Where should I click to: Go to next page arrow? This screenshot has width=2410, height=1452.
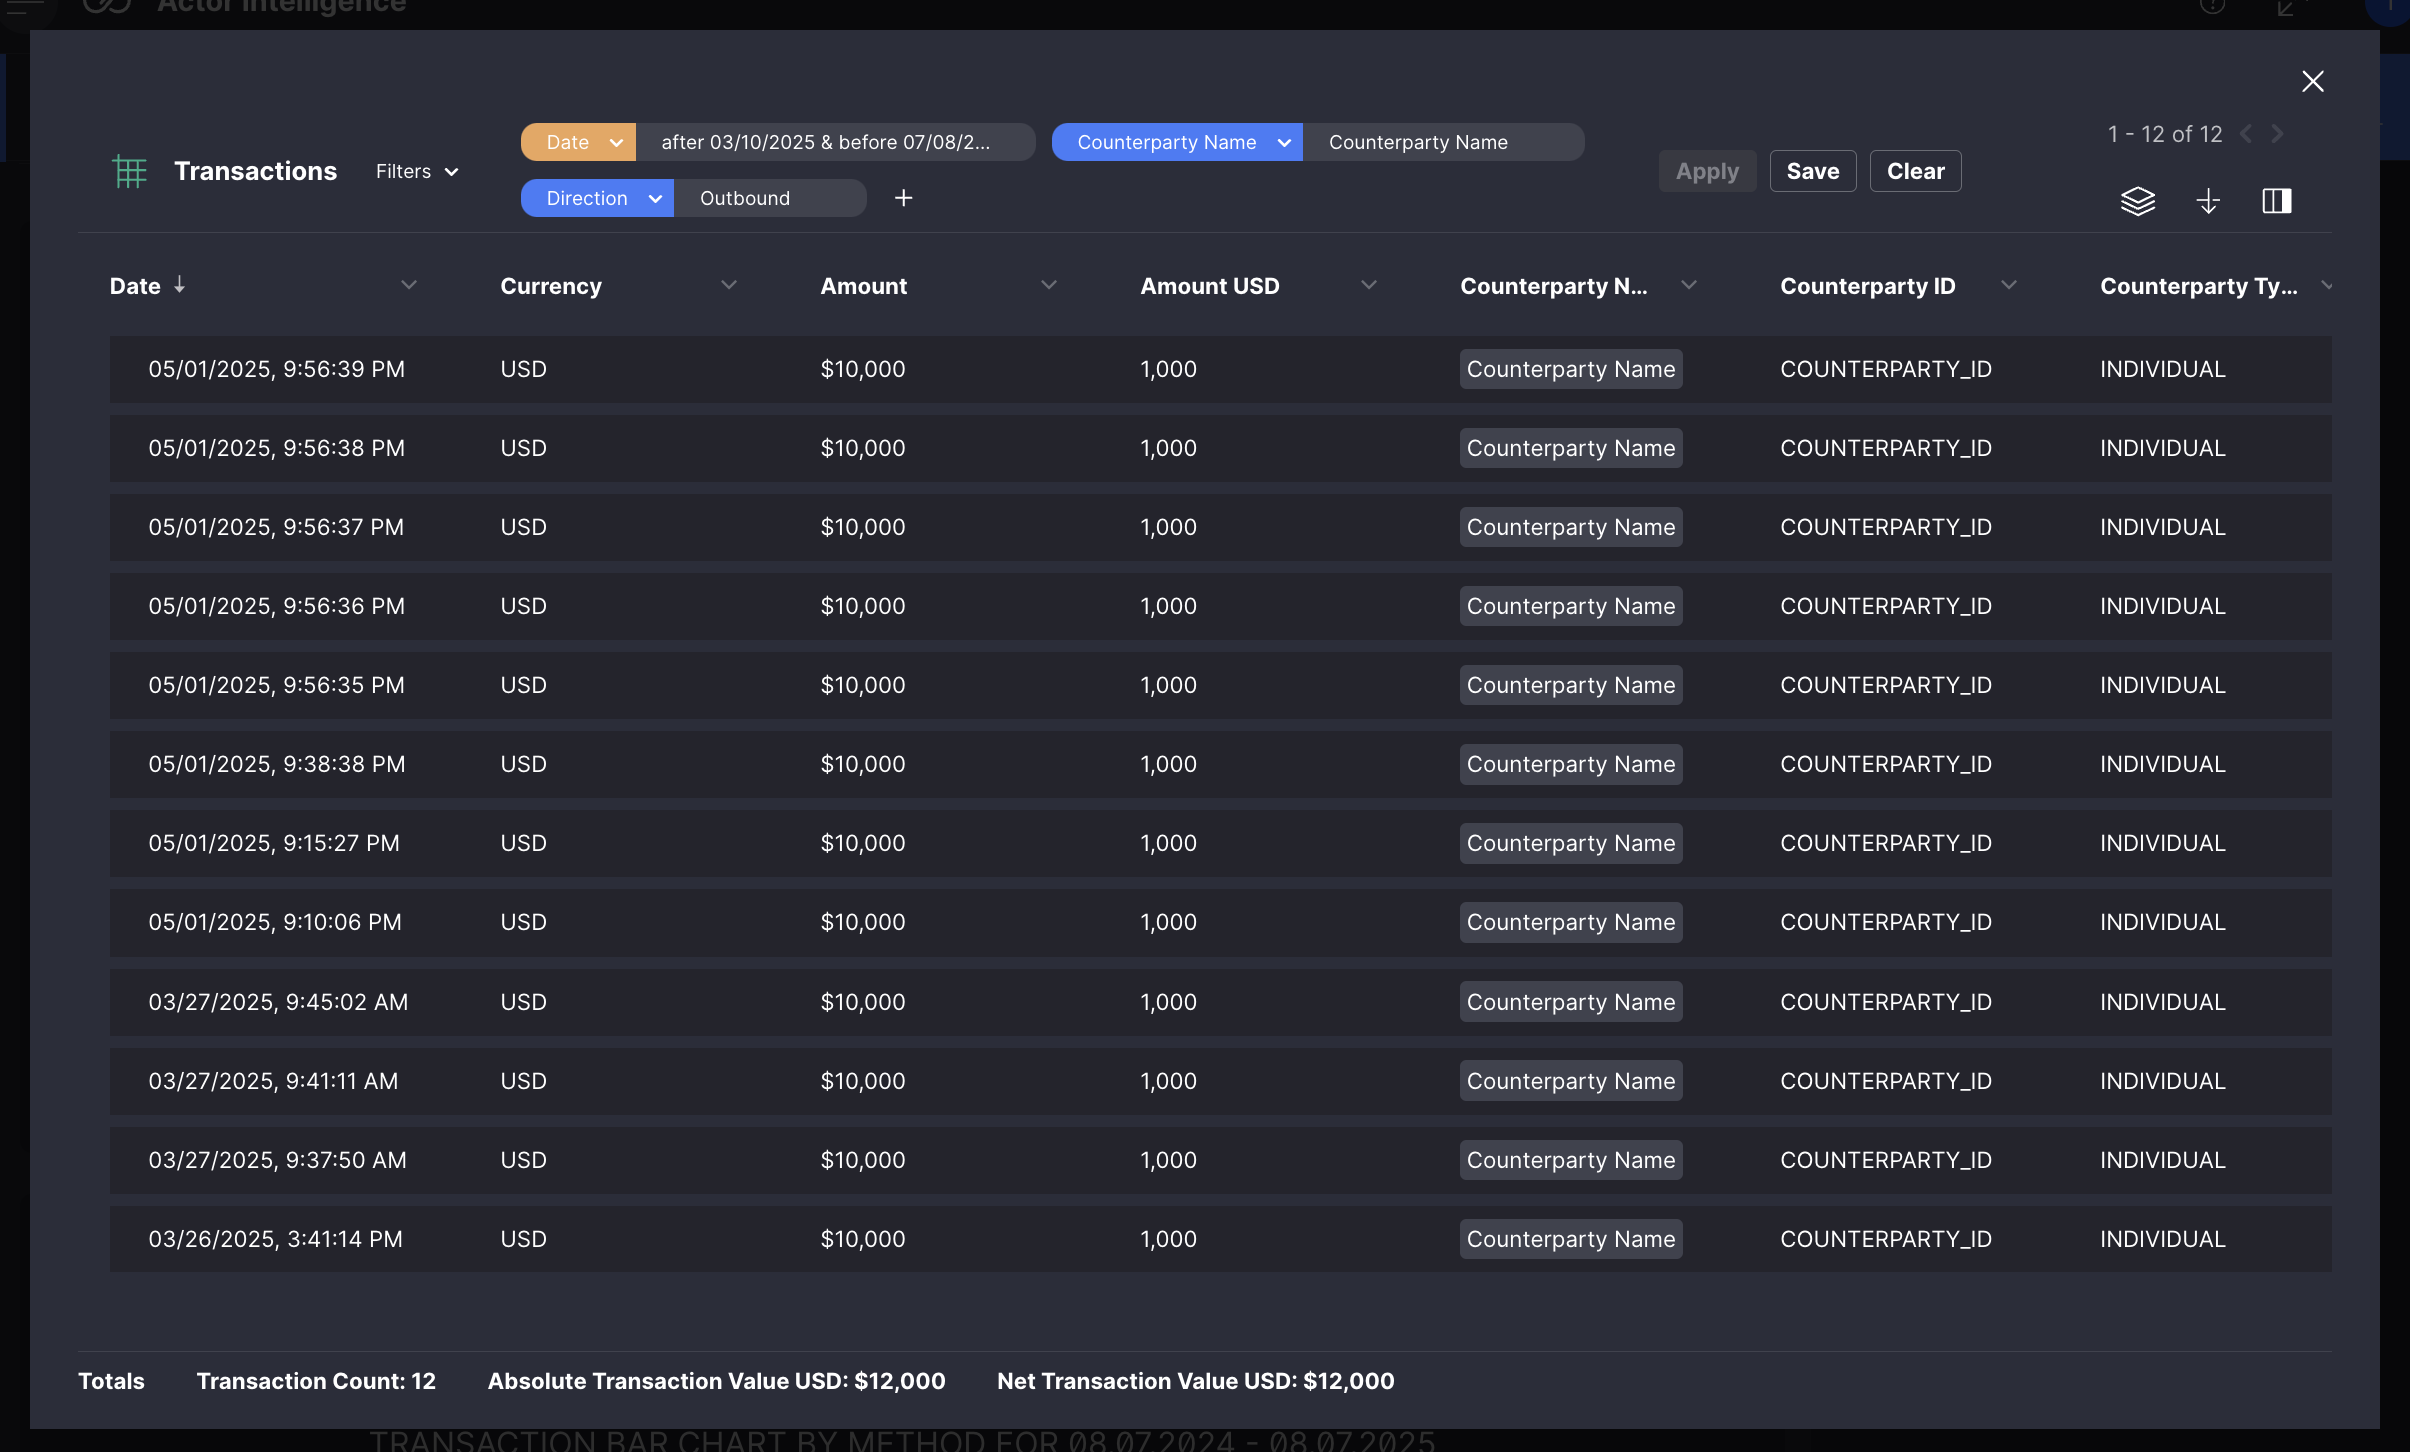point(2277,134)
